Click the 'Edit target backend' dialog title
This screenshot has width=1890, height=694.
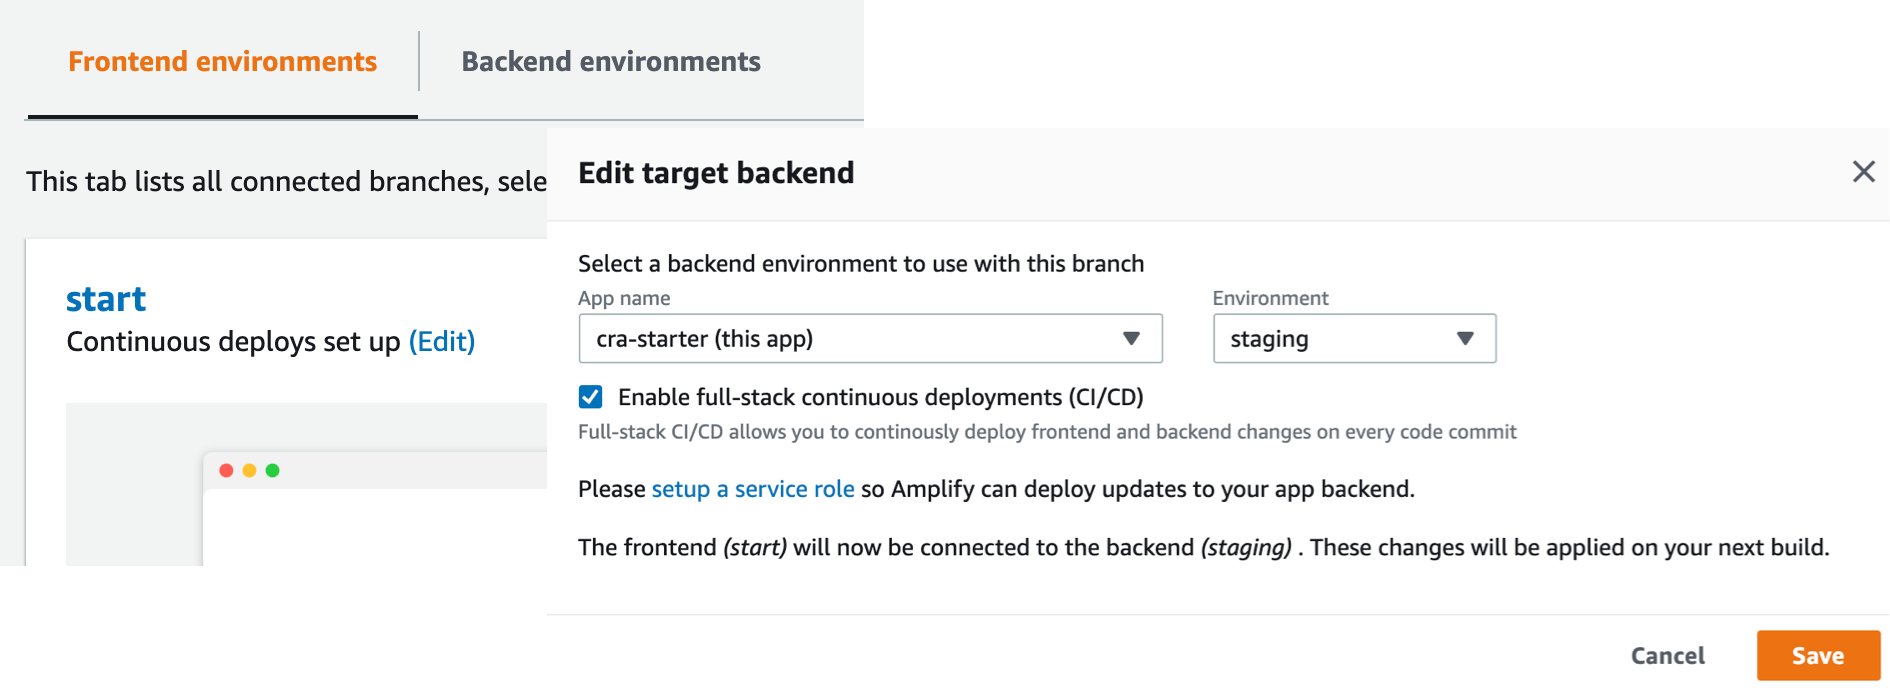pos(716,173)
